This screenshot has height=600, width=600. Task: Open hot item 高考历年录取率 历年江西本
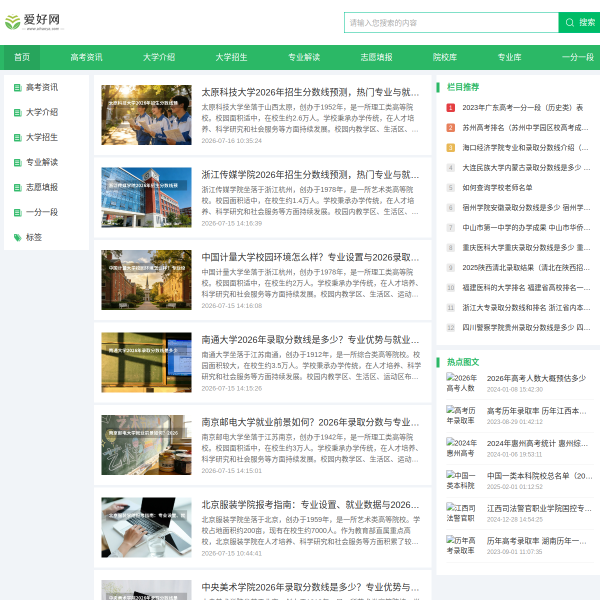coord(536,411)
